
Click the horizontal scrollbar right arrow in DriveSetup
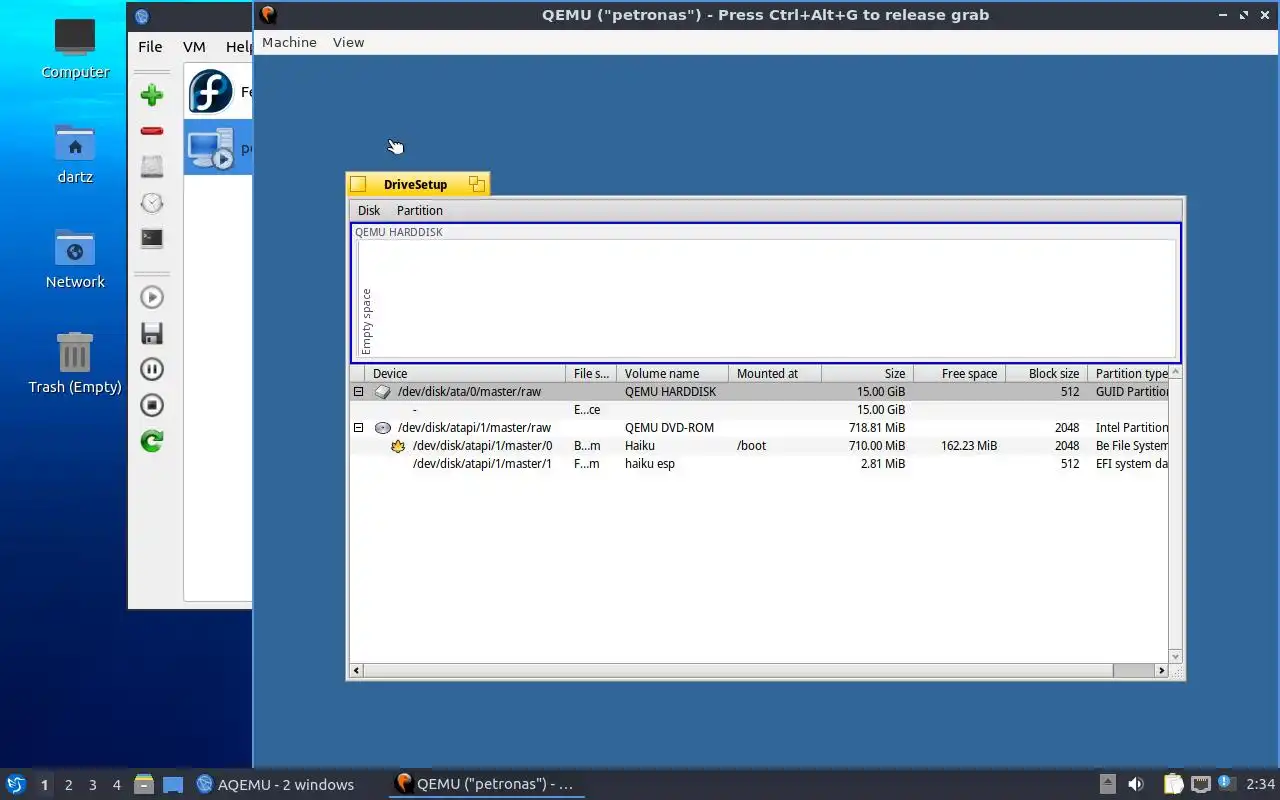[x=1161, y=670]
